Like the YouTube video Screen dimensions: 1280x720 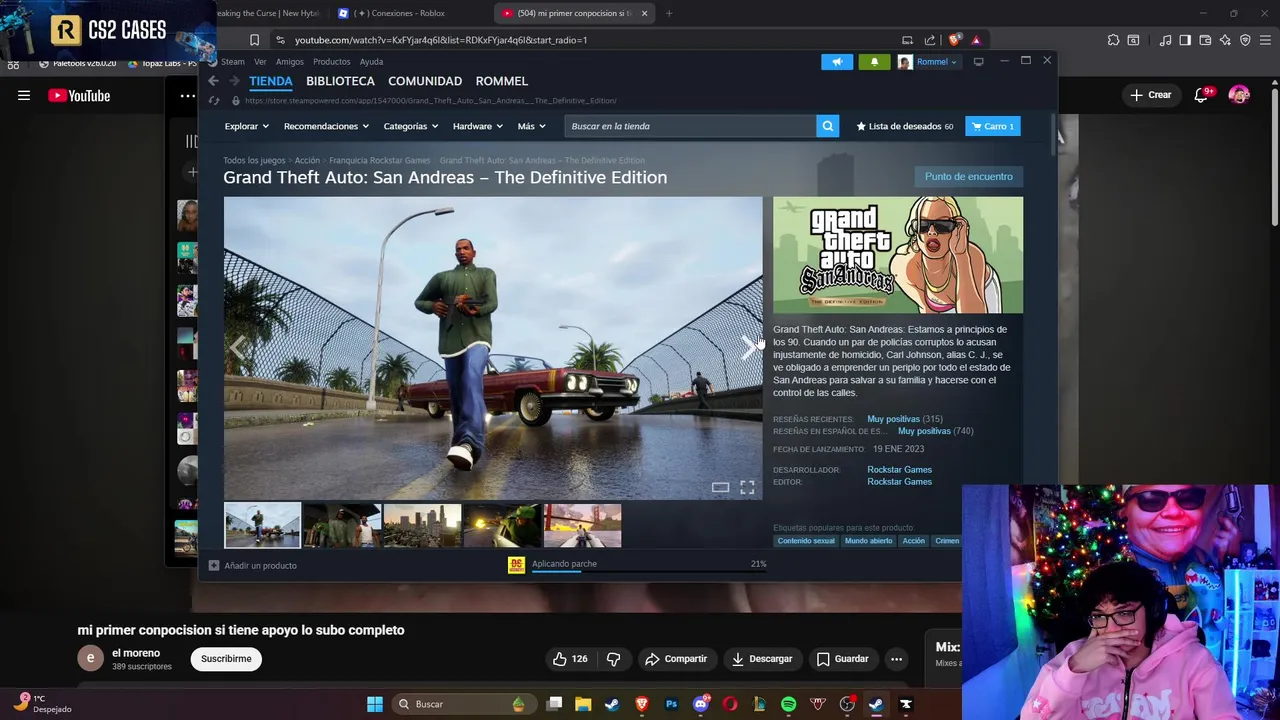(x=570, y=659)
